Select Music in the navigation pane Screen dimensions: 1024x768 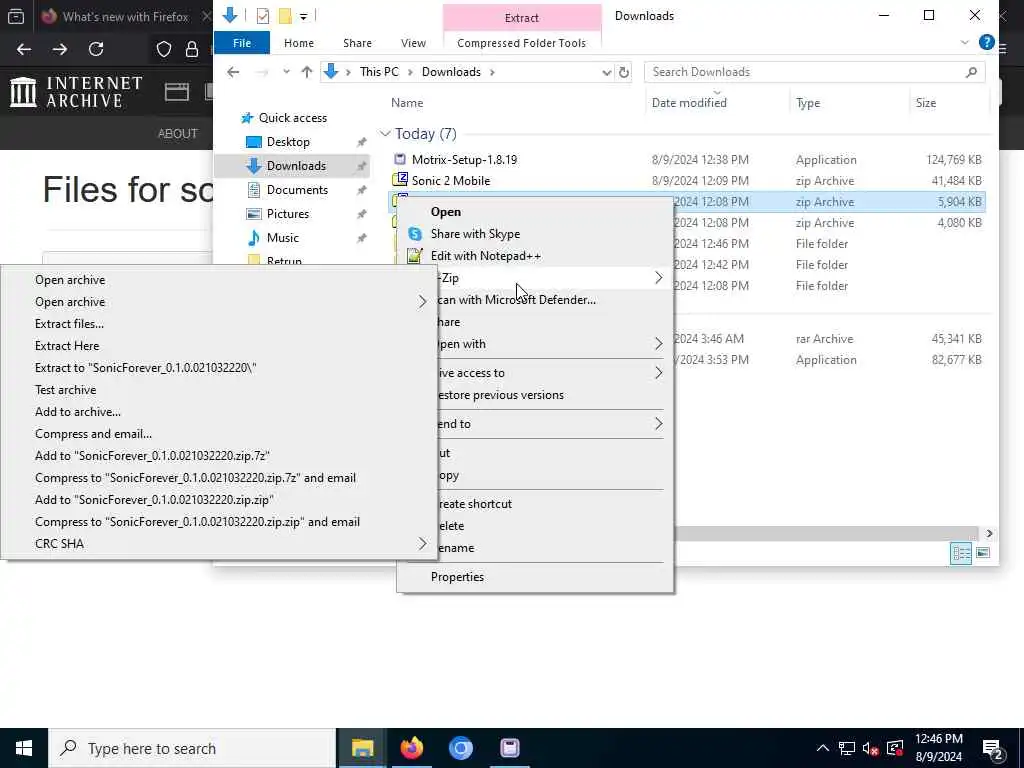[x=282, y=238]
